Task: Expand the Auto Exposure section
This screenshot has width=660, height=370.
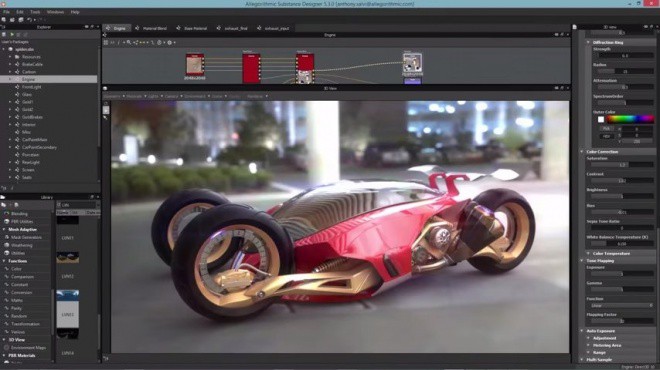Action: [x=583, y=331]
